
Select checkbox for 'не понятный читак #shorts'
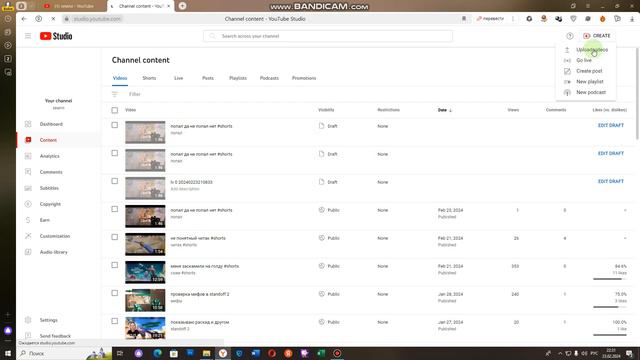click(x=115, y=237)
